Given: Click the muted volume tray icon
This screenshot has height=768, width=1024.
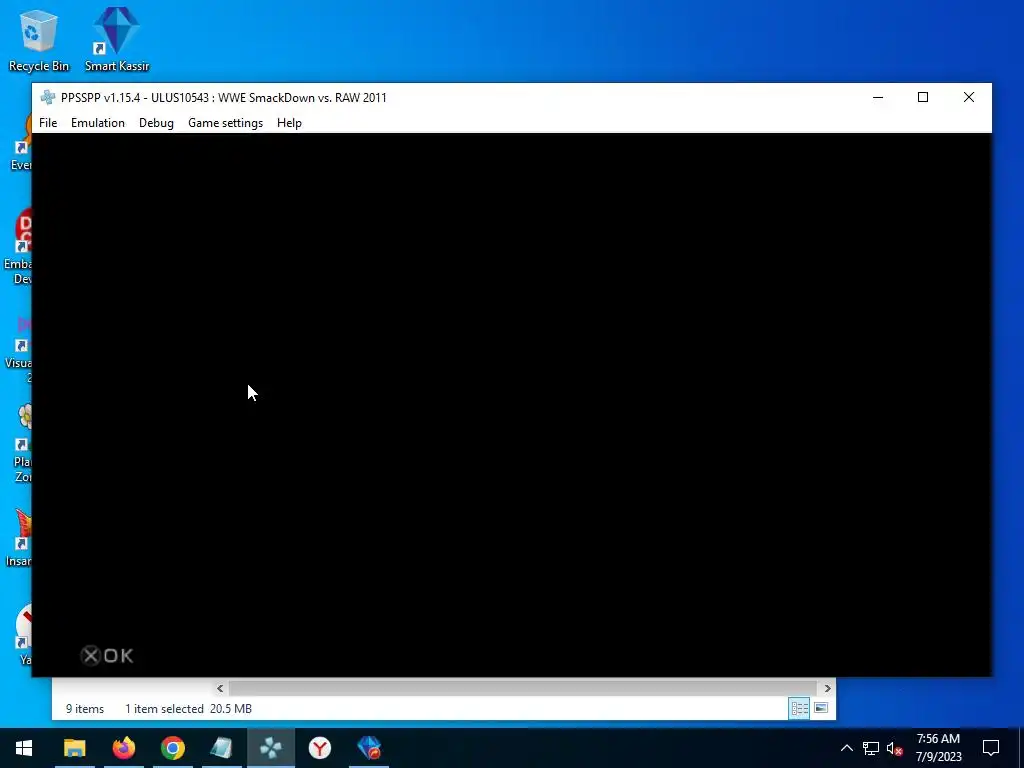Looking at the screenshot, I should (895, 748).
